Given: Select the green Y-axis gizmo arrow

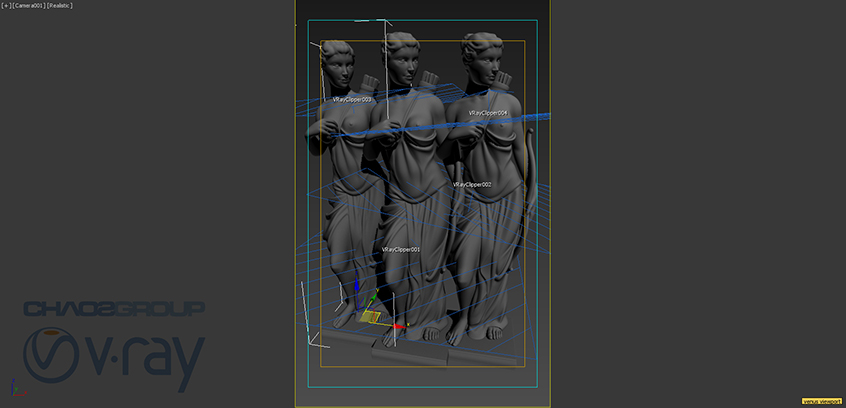Looking at the screenshot, I should point(374,298).
